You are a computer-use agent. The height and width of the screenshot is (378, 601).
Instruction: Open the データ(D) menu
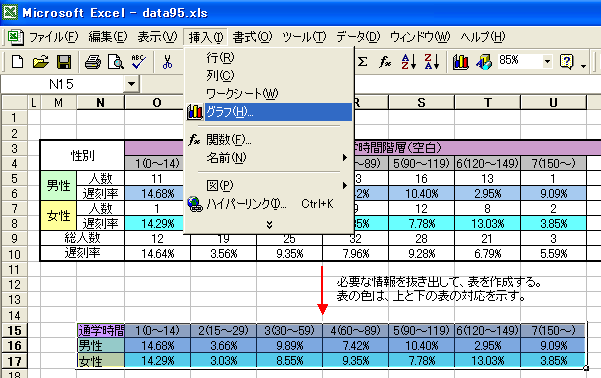[358, 37]
